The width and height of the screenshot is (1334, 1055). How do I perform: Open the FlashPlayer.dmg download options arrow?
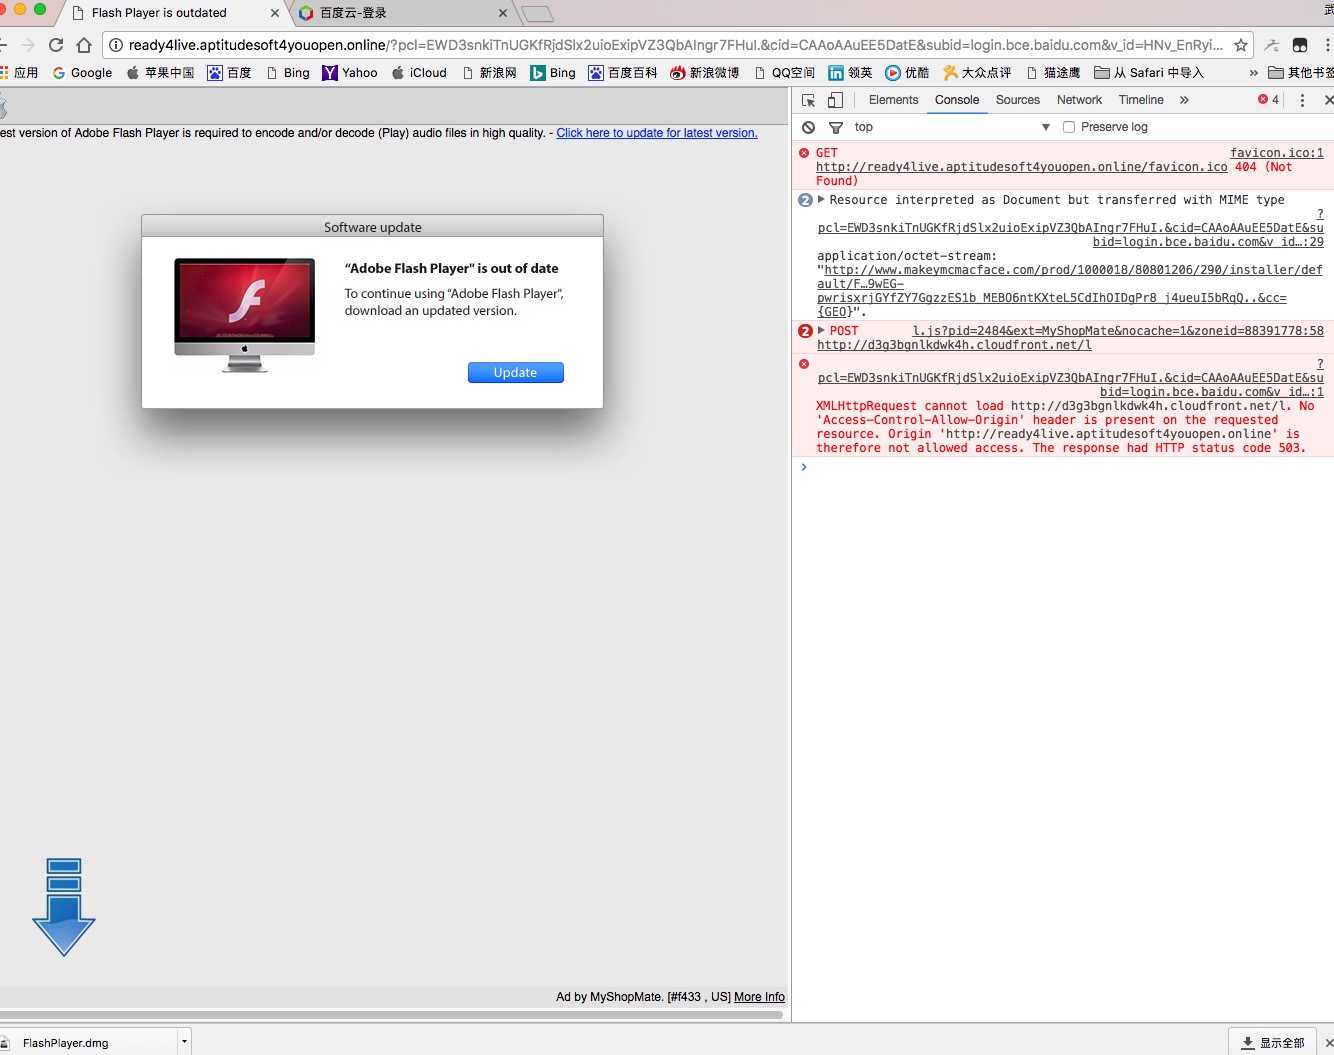coord(184,1042)
